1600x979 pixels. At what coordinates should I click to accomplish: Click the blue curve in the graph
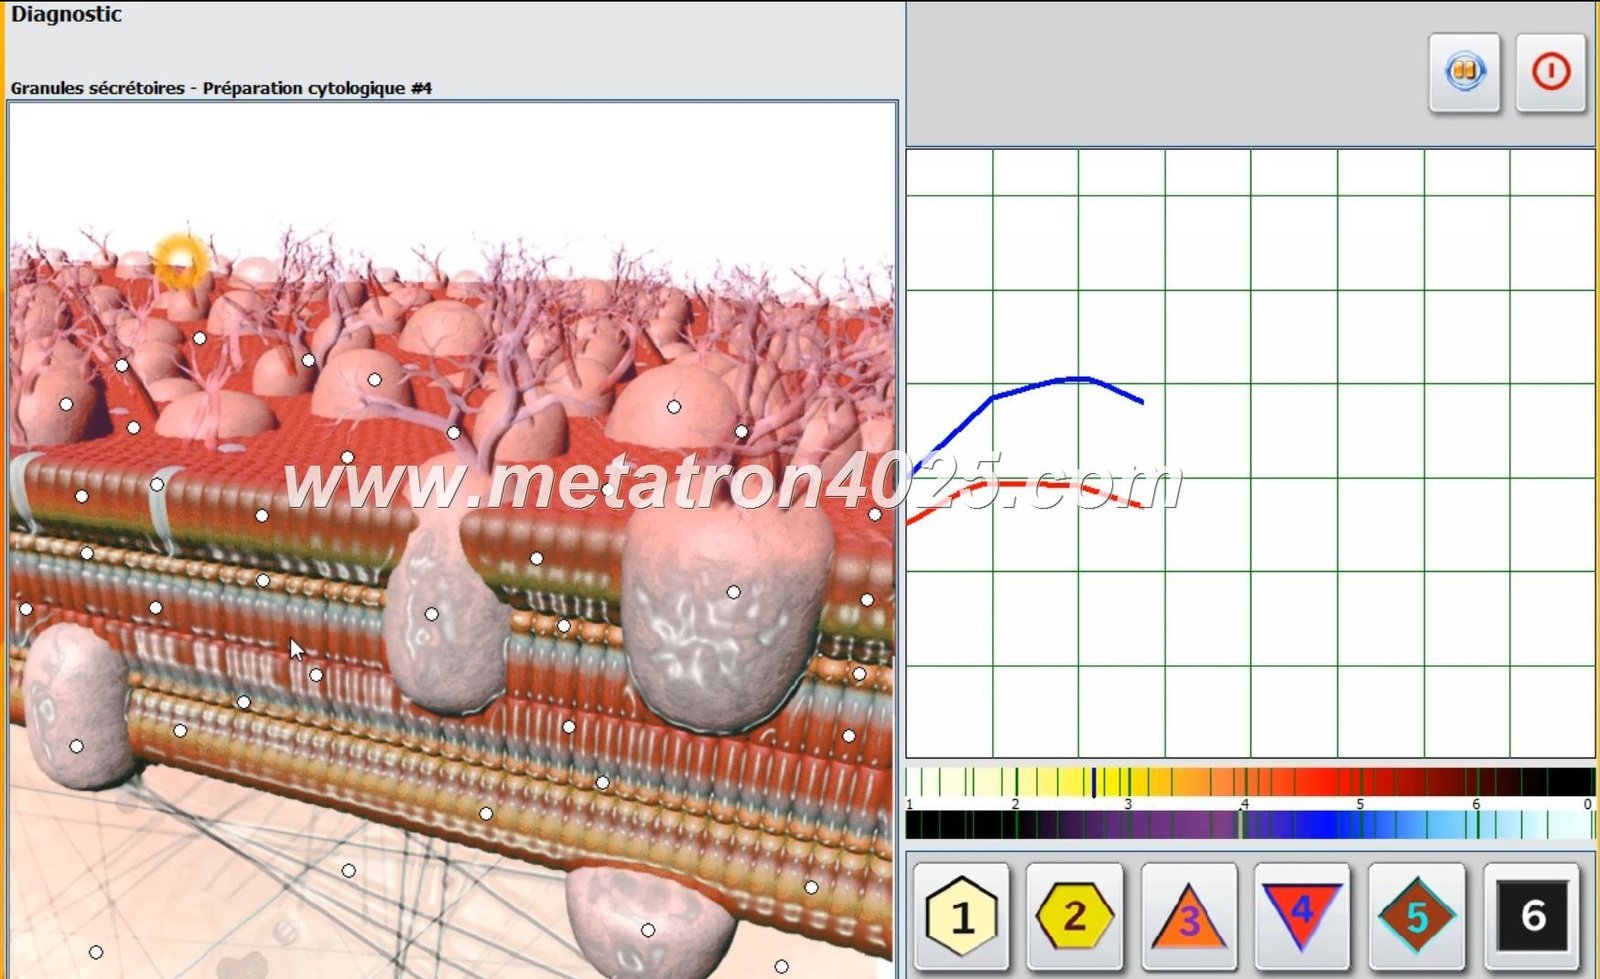coord(1040,385)
